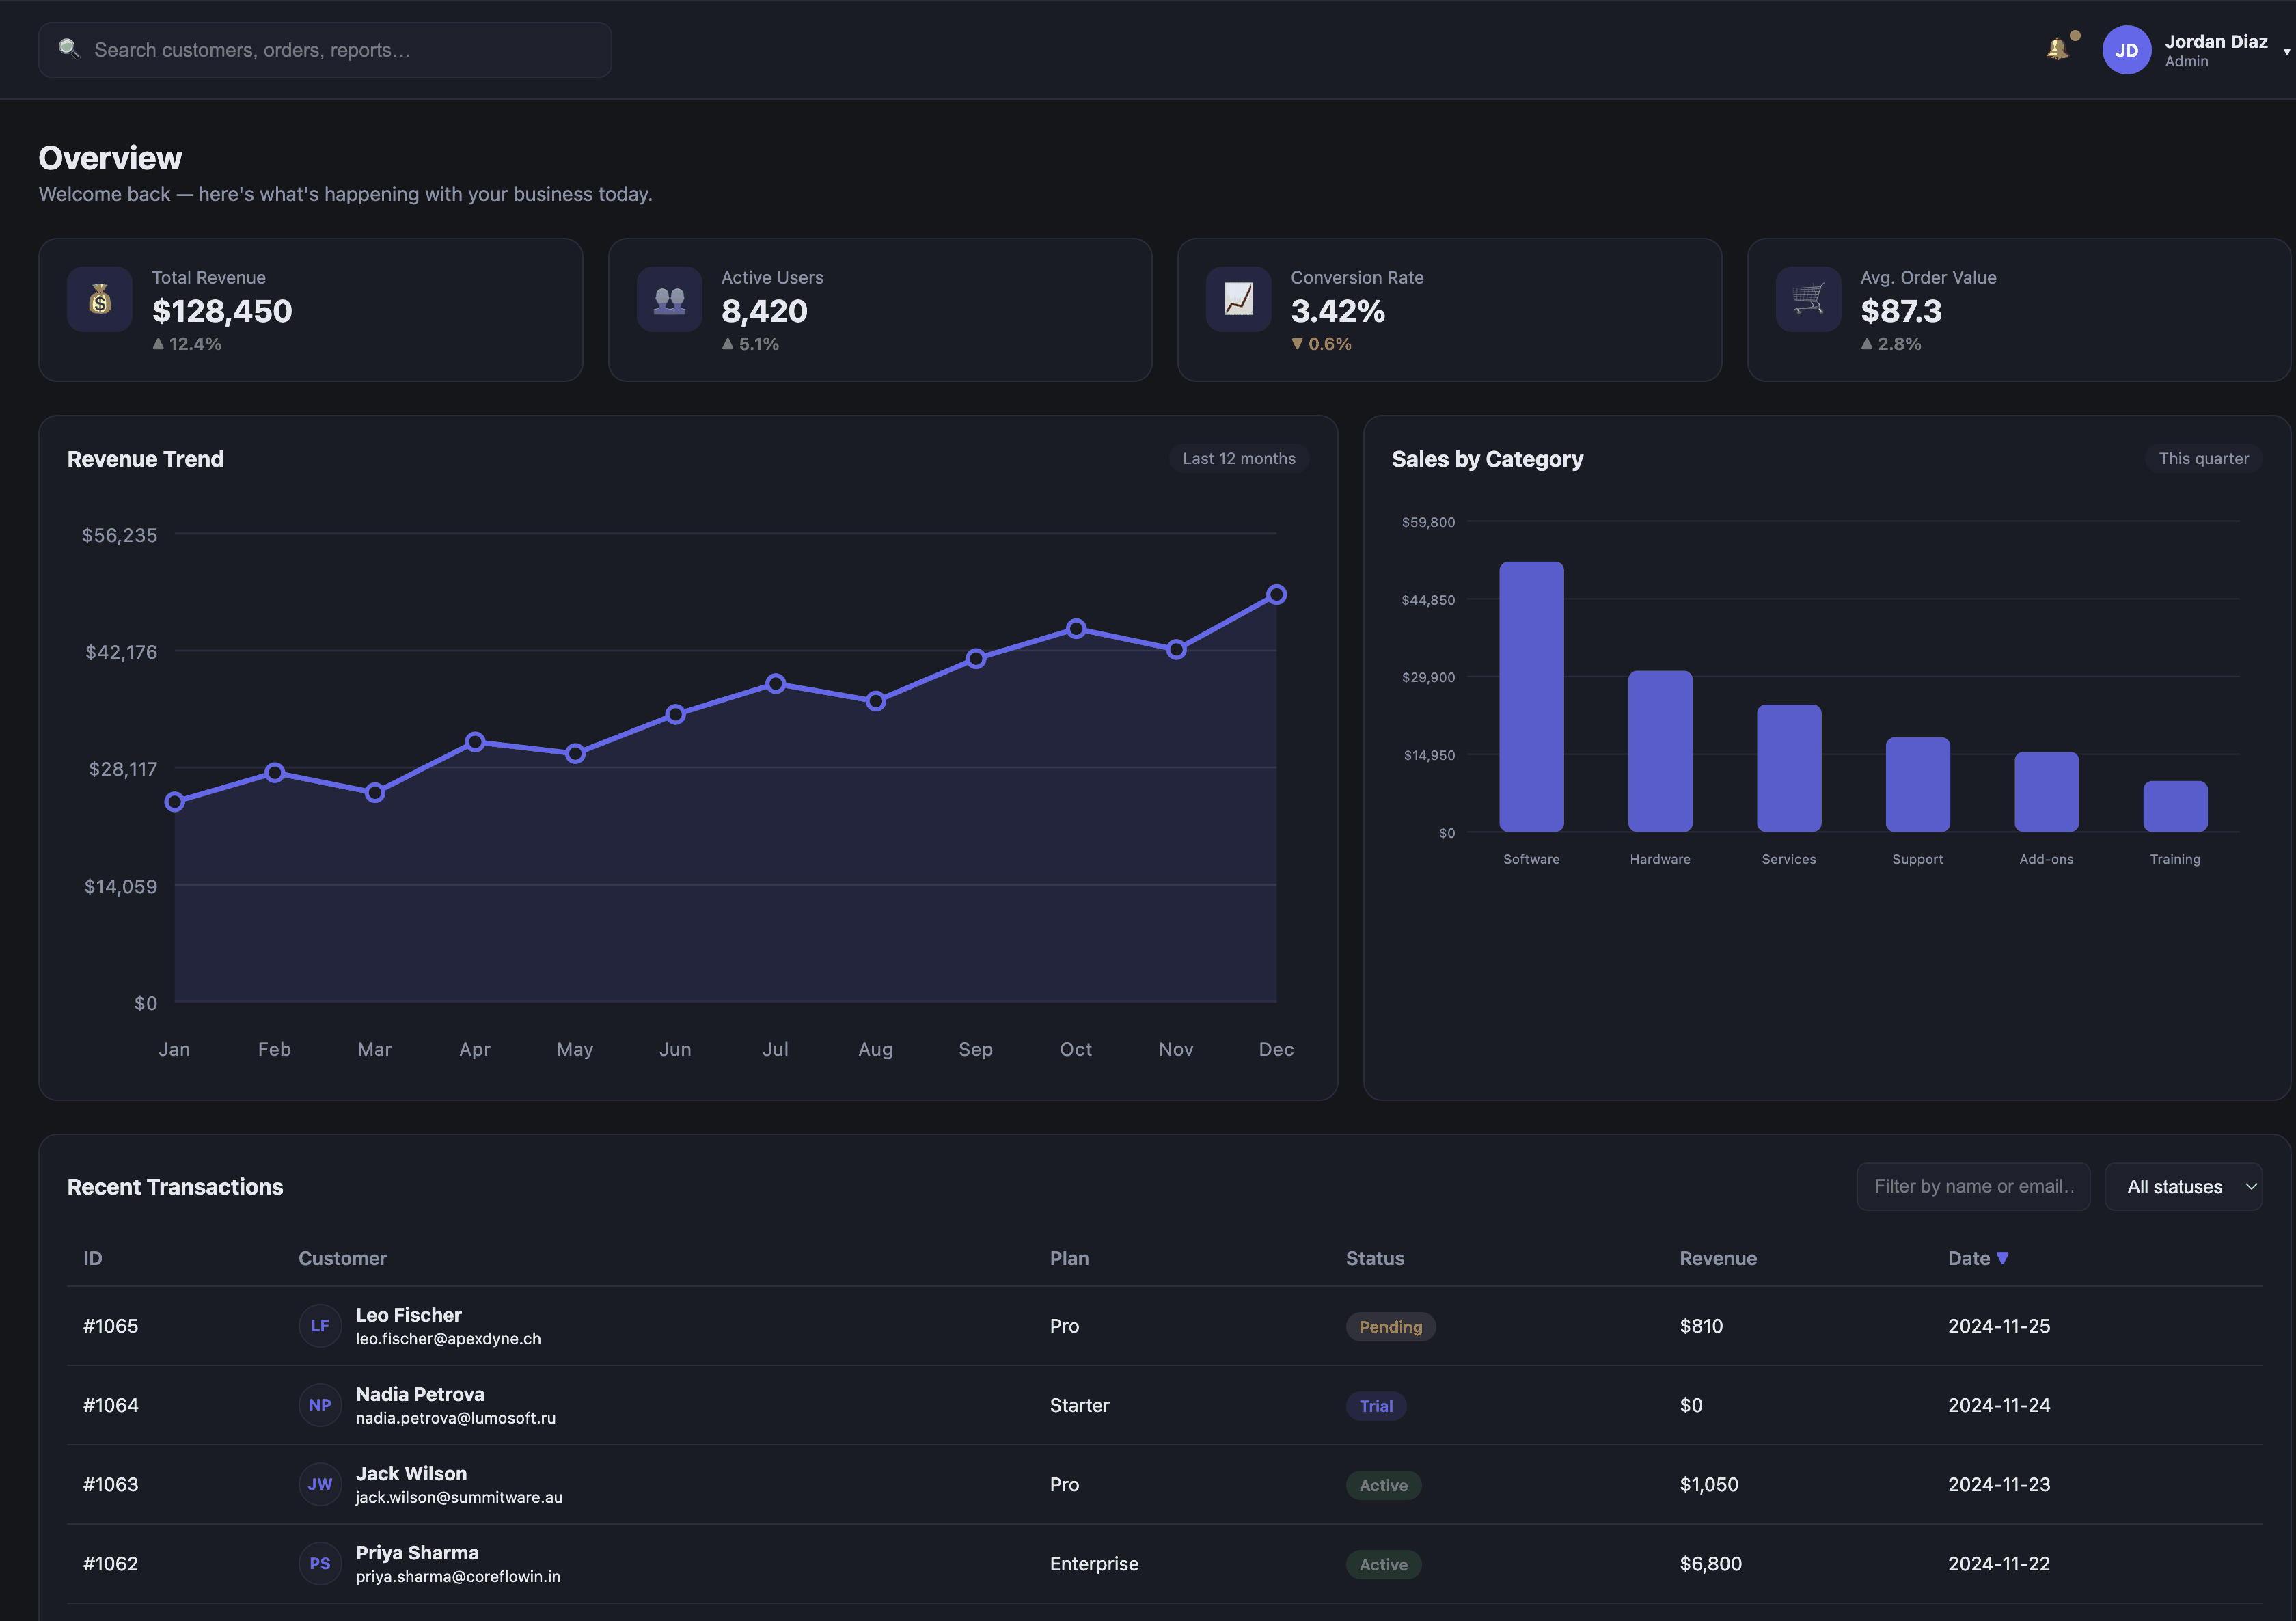
Task: Click the JD user avatar
Action: pos(2126,50)
